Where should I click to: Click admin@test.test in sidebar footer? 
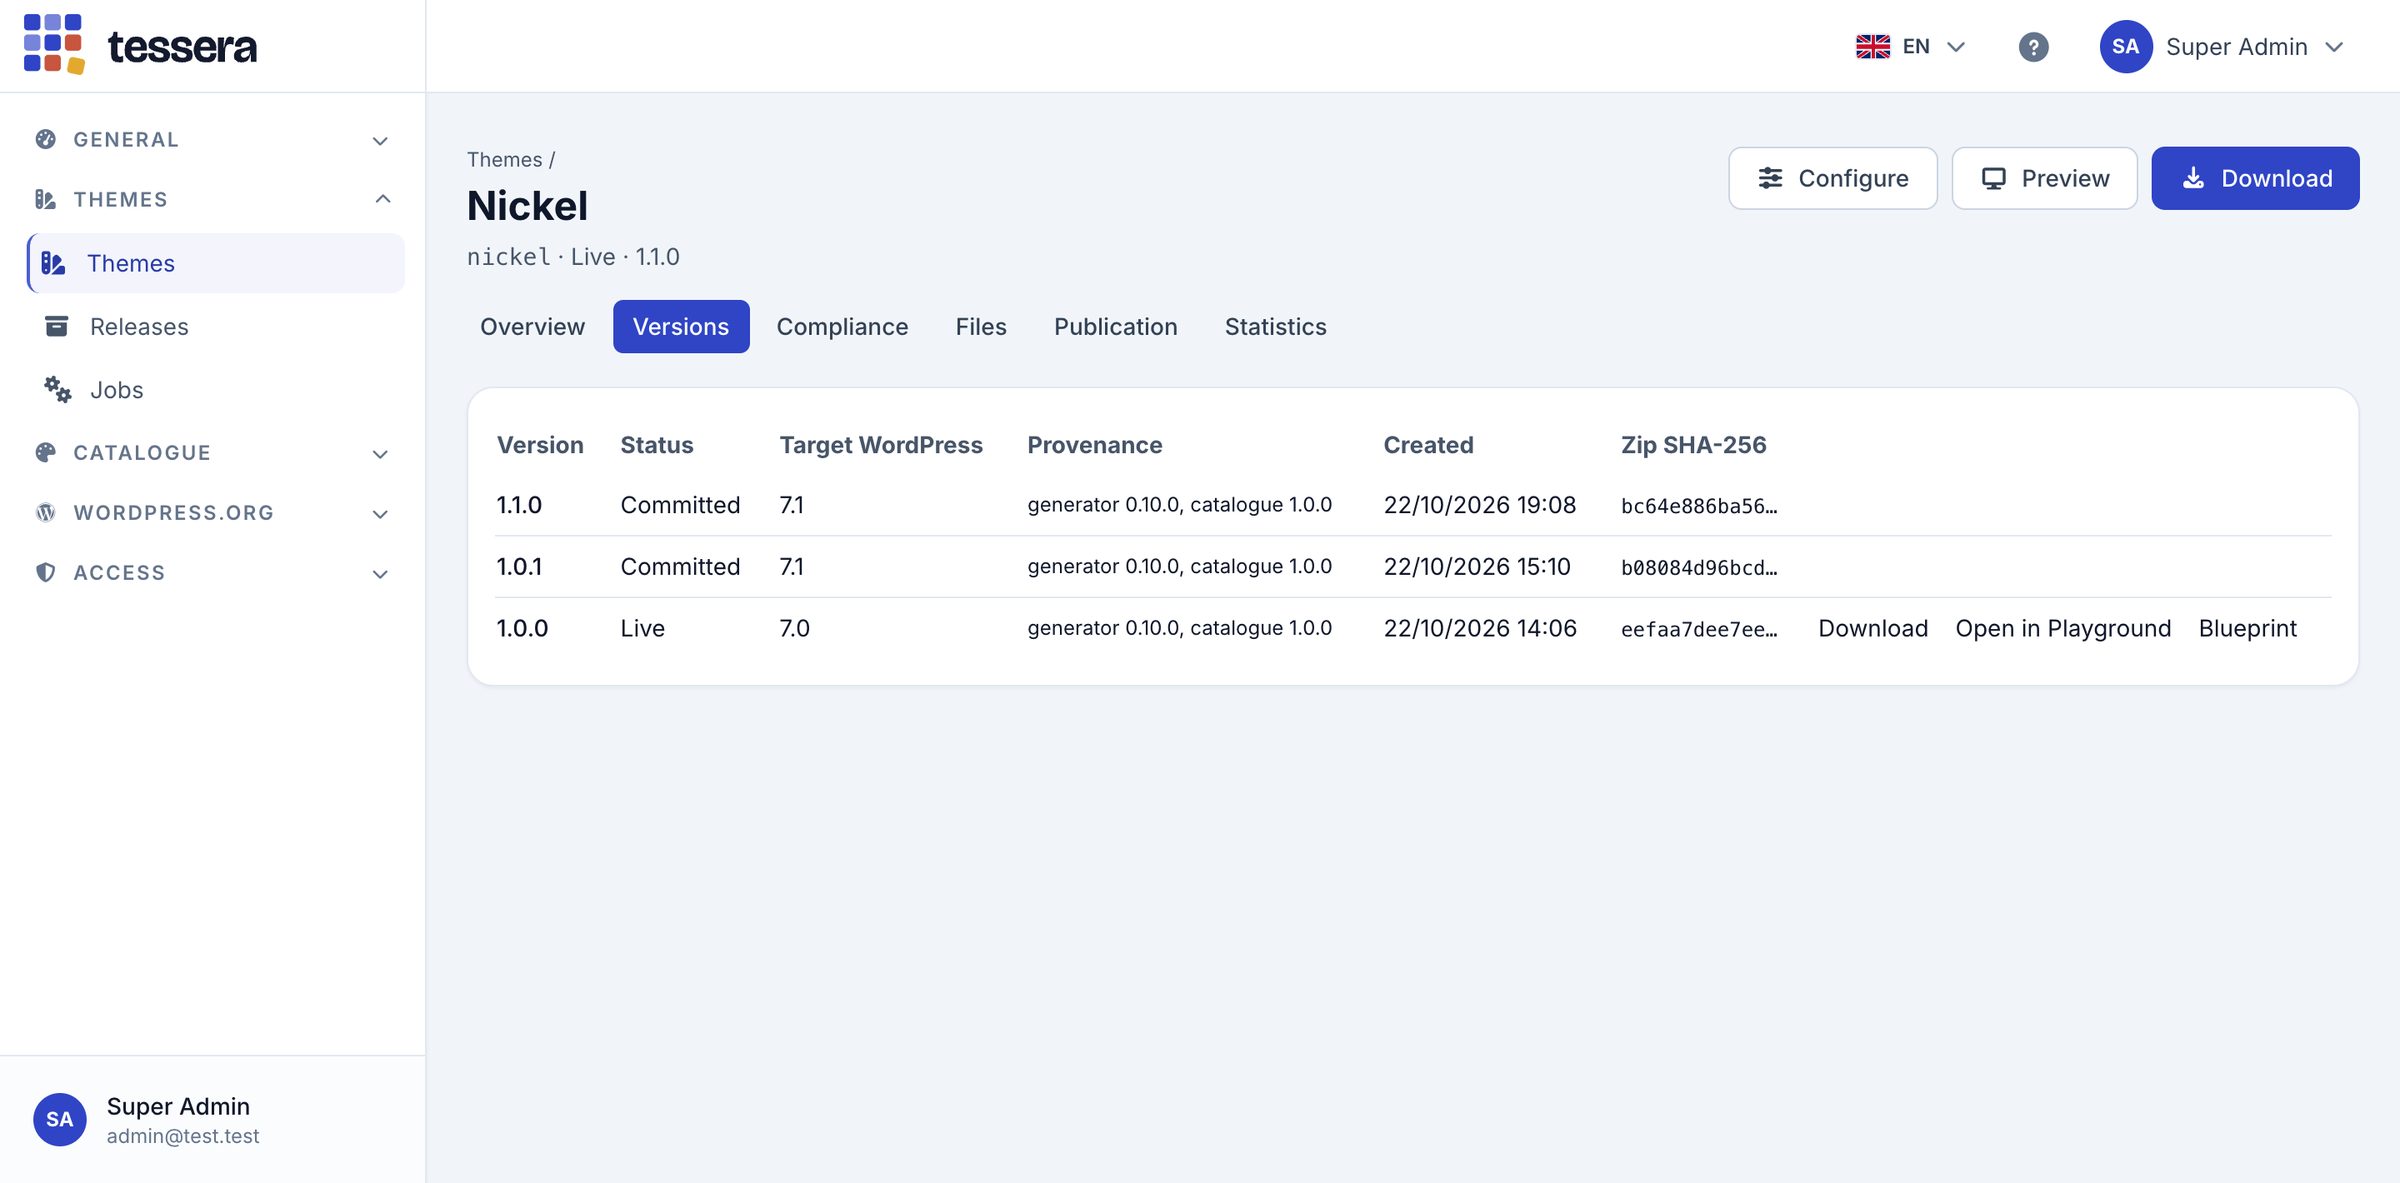click(183, 1136)
